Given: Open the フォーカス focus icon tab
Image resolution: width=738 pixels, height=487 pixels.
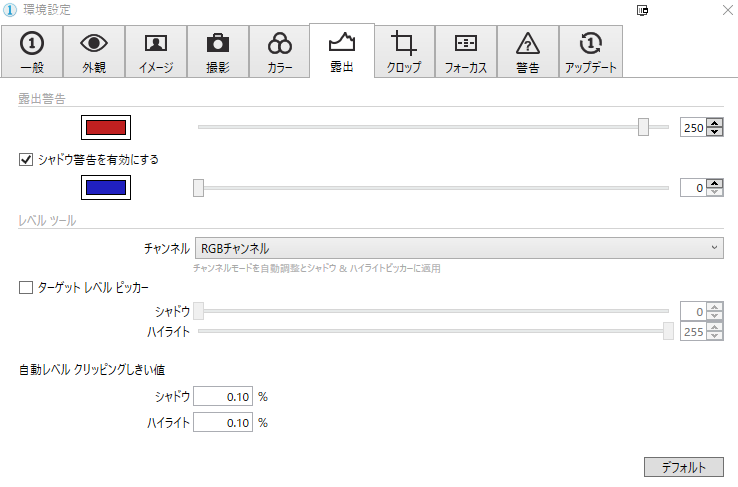Looking at the screenshot, I should 465,44.
